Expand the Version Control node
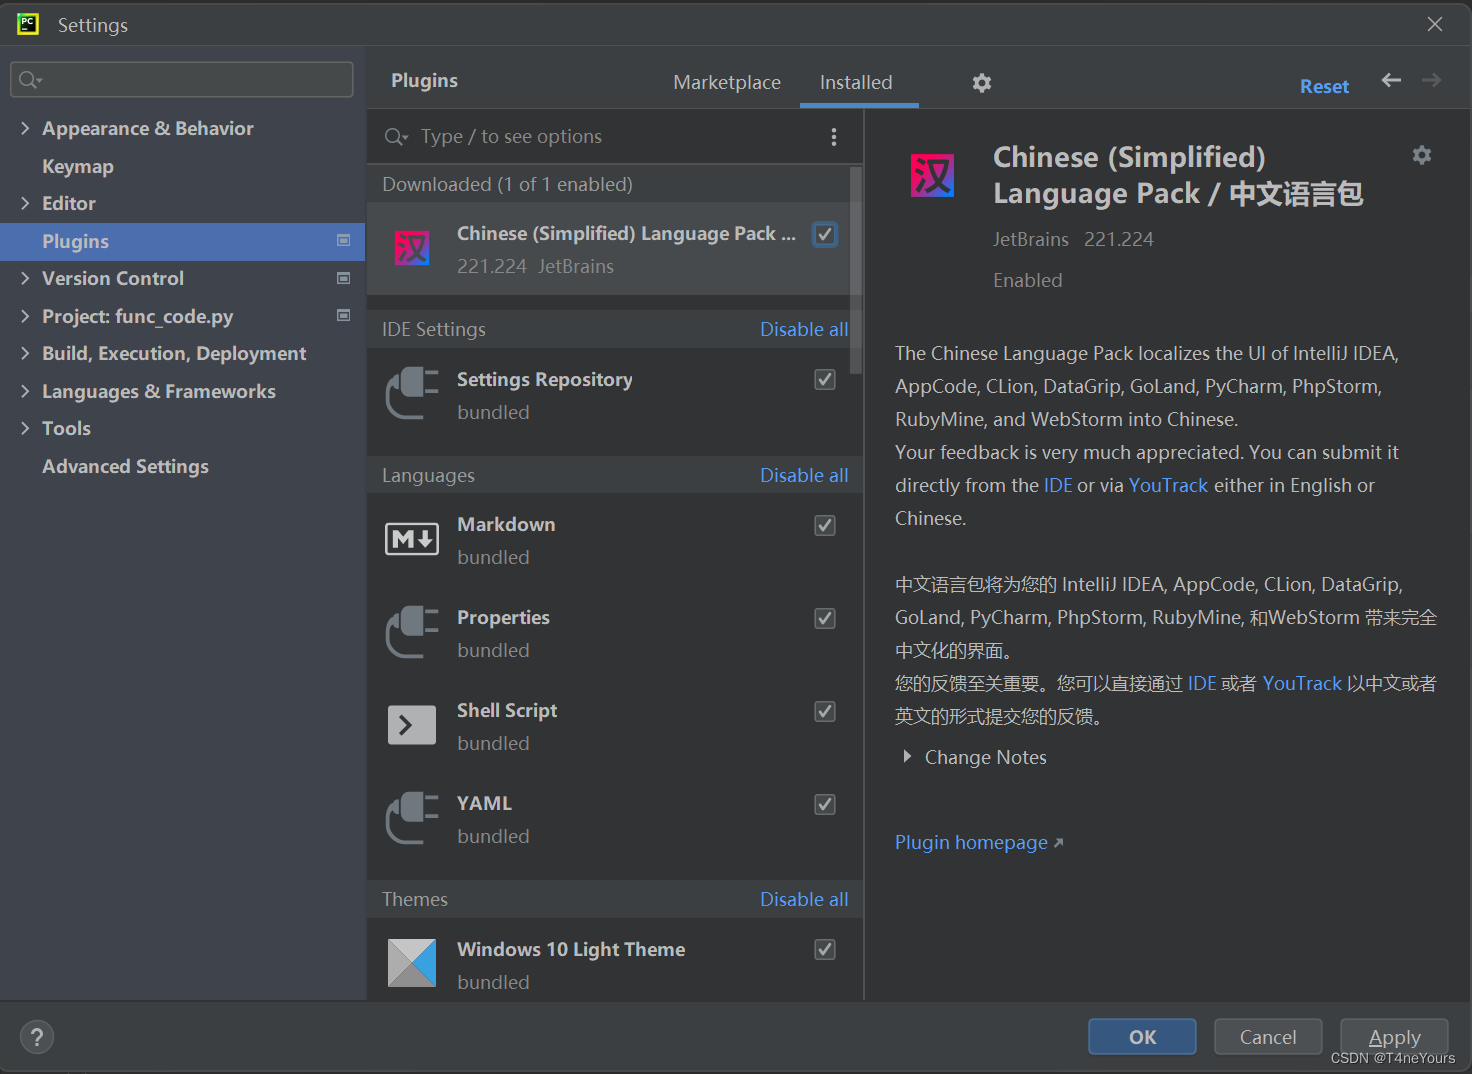This screenshot has width=1472, height=1074. coord(25,278)
